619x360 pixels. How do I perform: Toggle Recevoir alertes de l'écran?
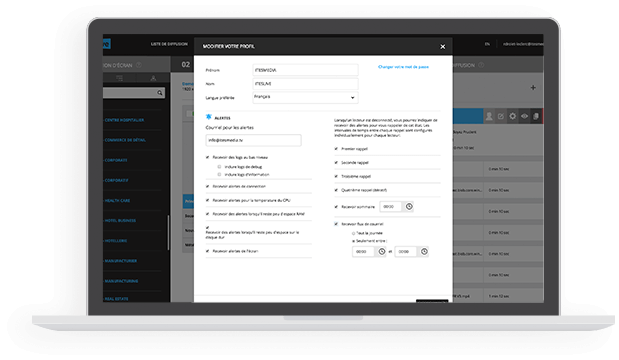(x=207, y=251)
